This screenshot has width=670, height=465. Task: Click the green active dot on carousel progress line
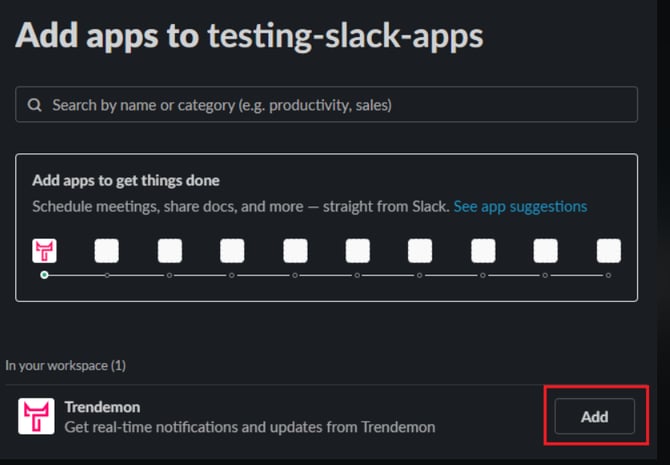pyautogui.click(x=44, y=275)
